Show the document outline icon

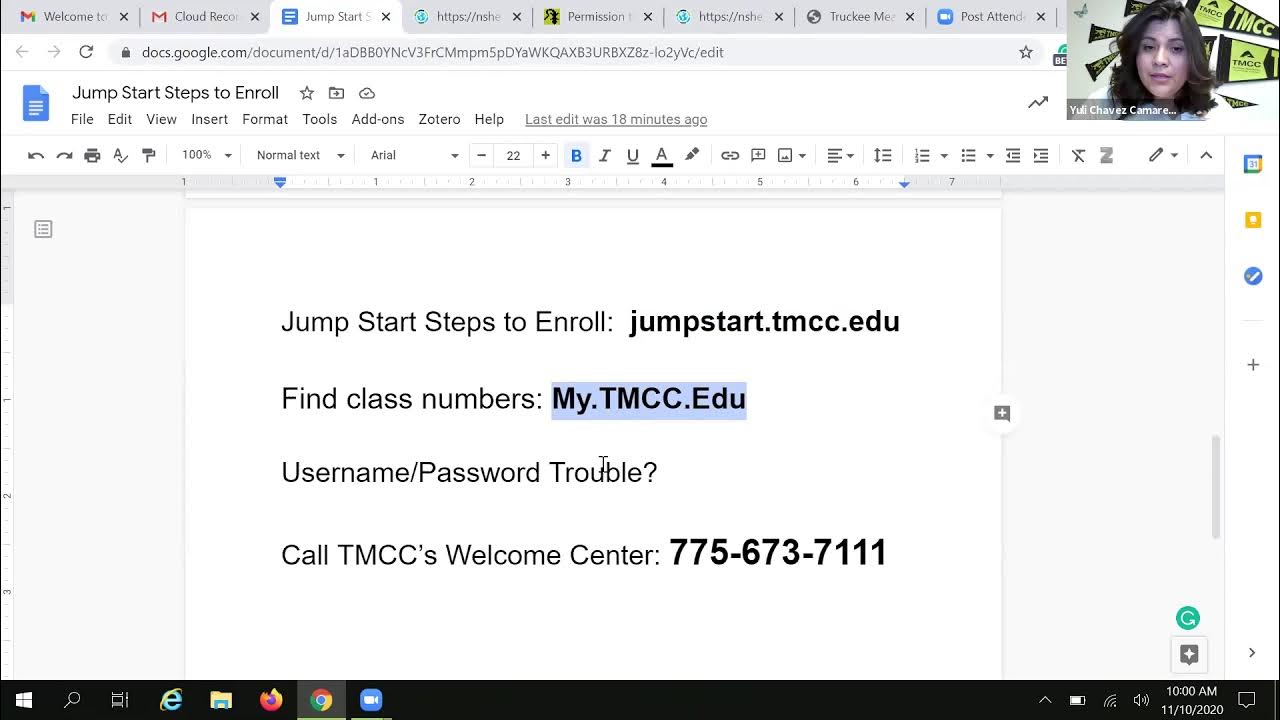click(43, 230)
